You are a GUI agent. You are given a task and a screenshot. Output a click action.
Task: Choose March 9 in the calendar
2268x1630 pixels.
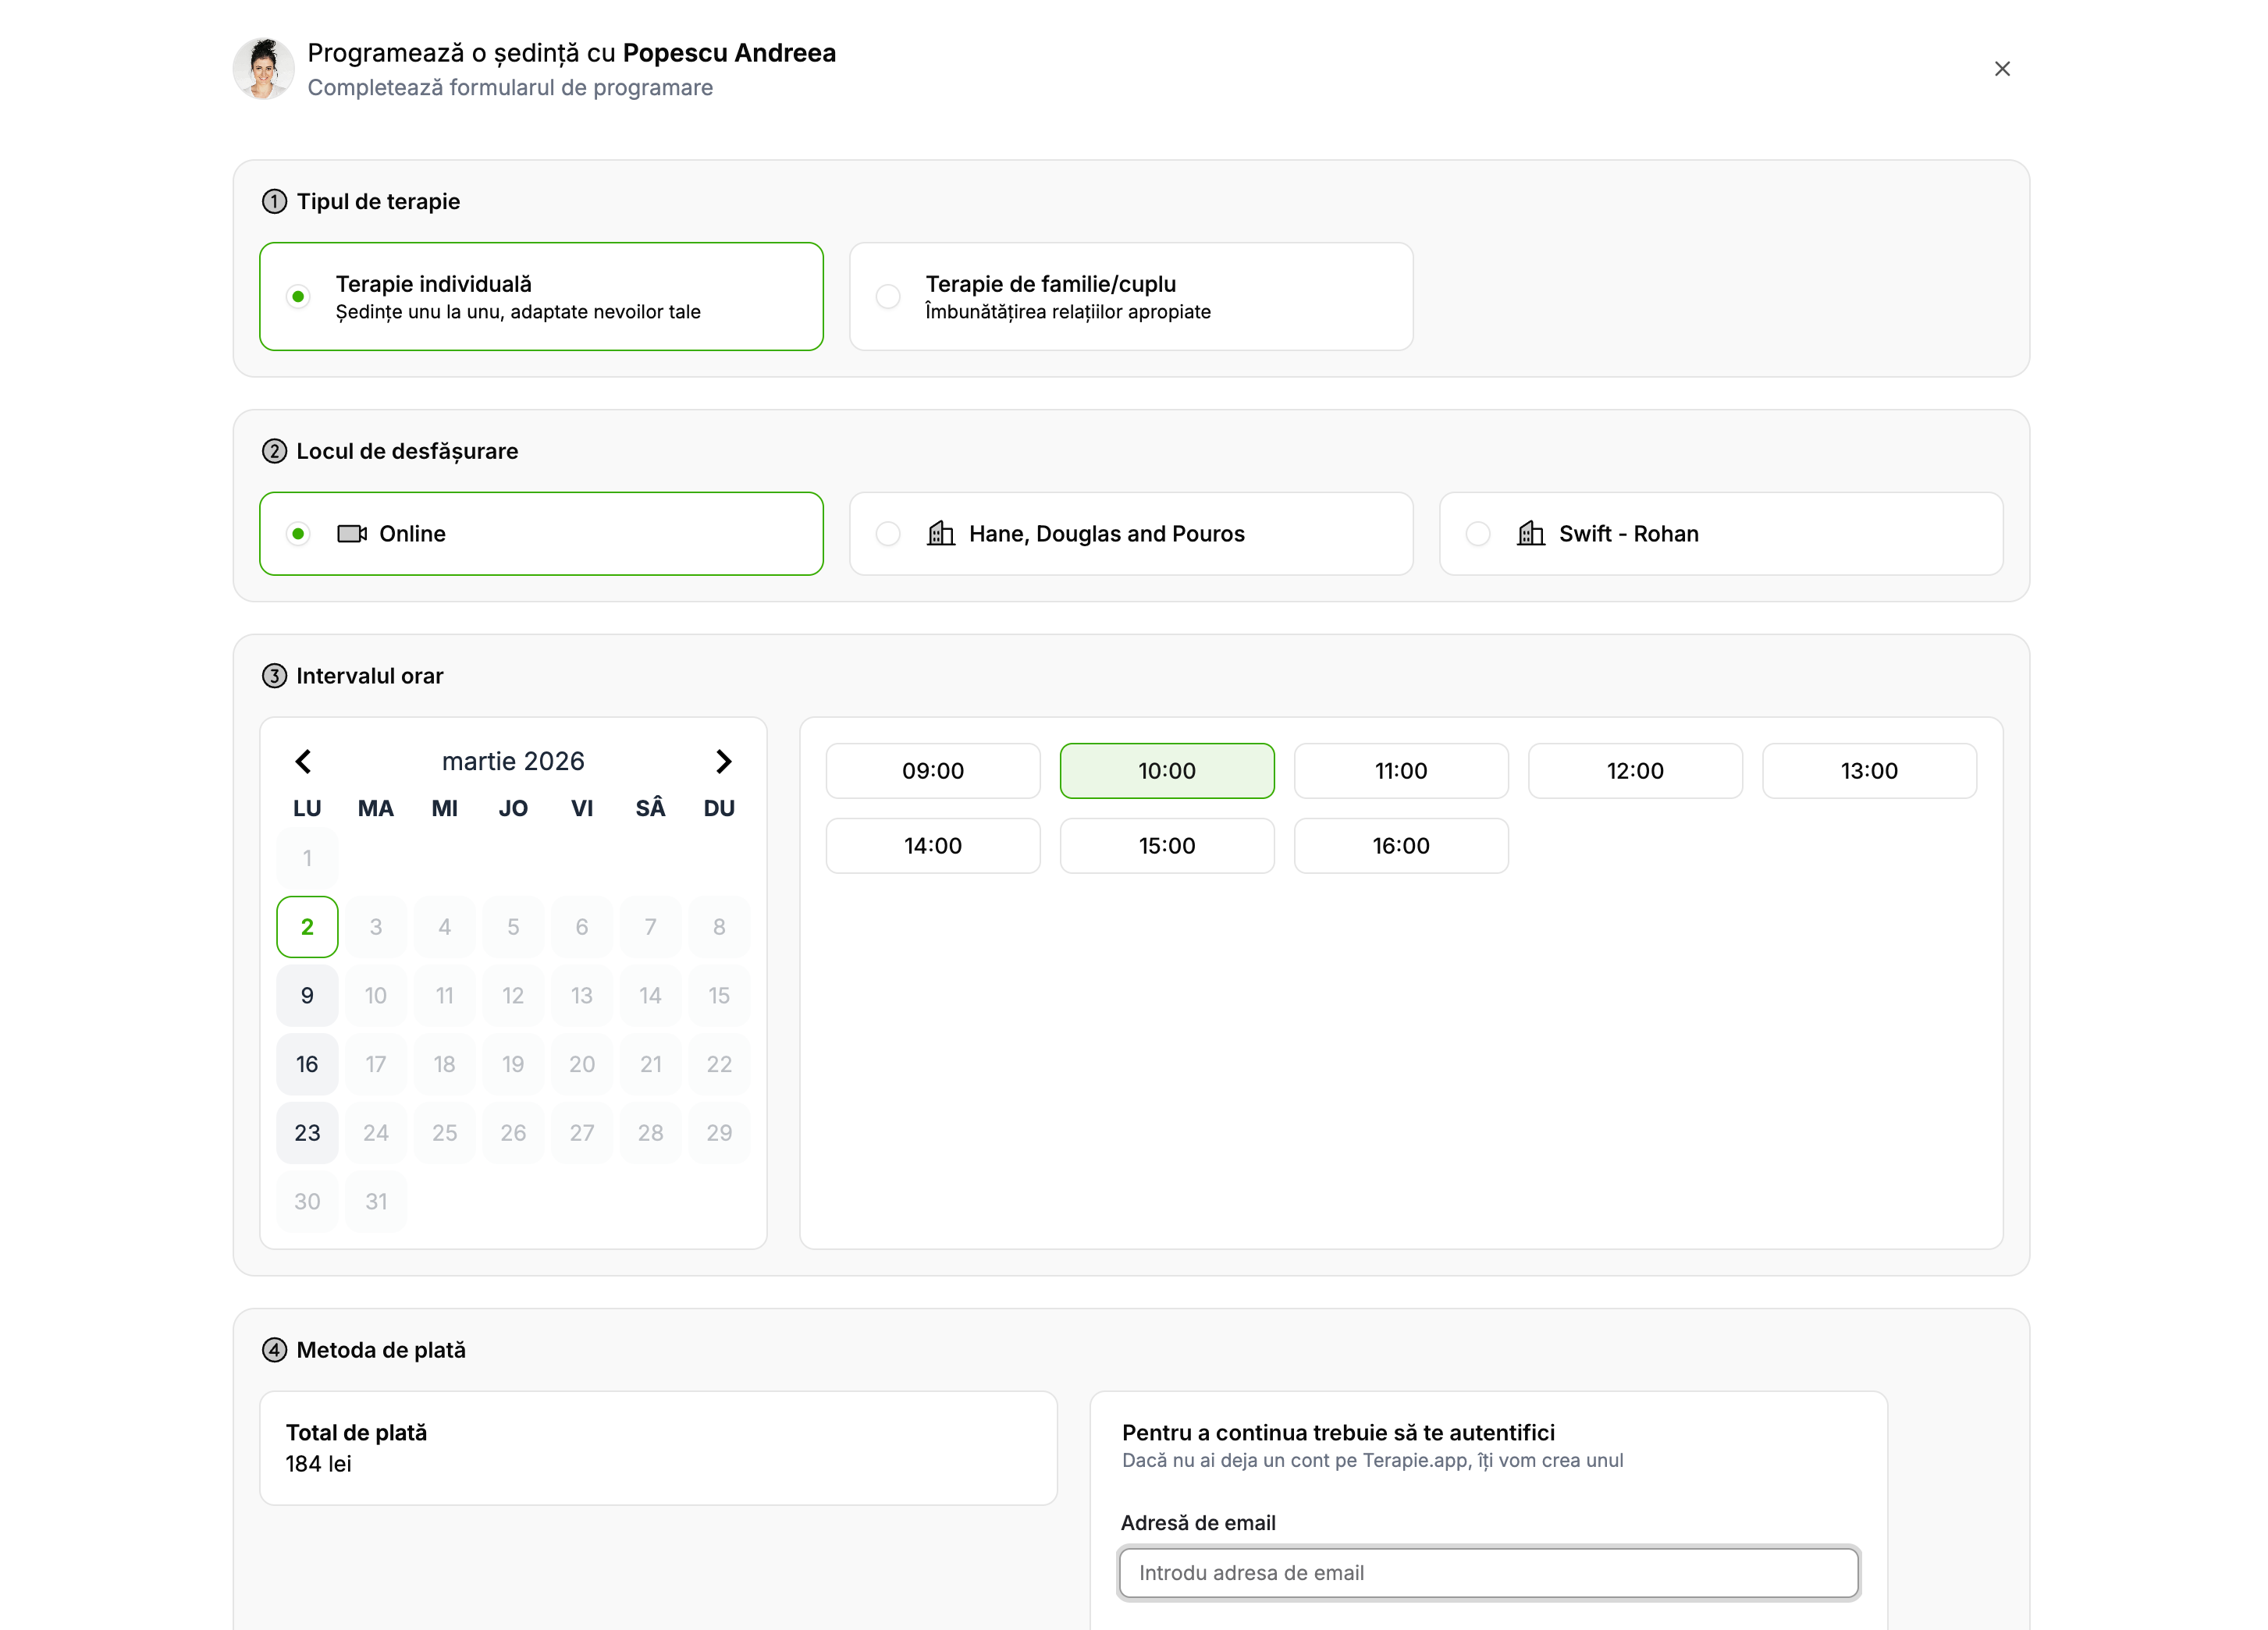click(x=307, y=996)
